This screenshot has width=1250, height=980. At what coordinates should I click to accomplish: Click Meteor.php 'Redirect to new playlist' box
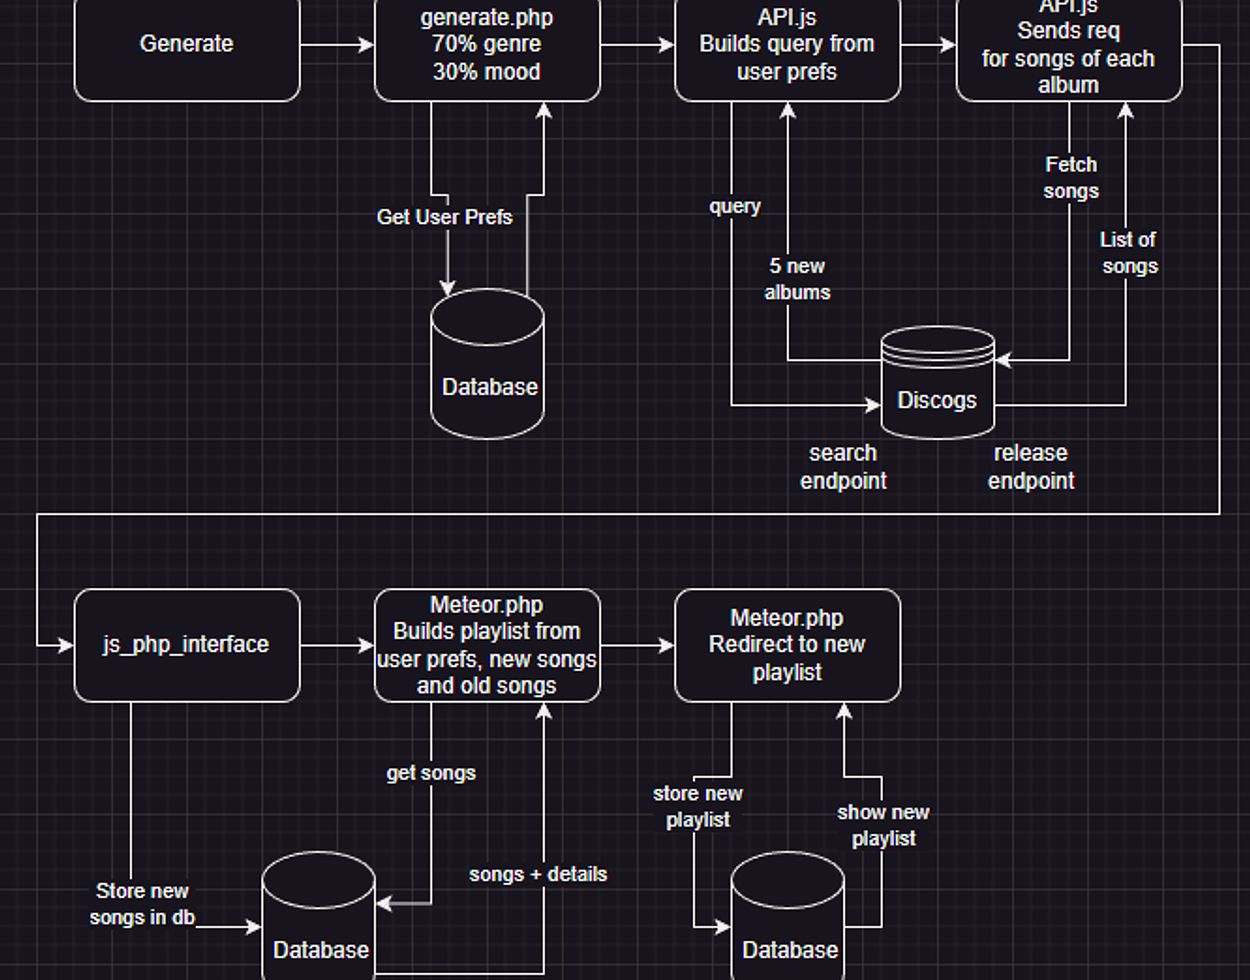click(x=787, y=645)
